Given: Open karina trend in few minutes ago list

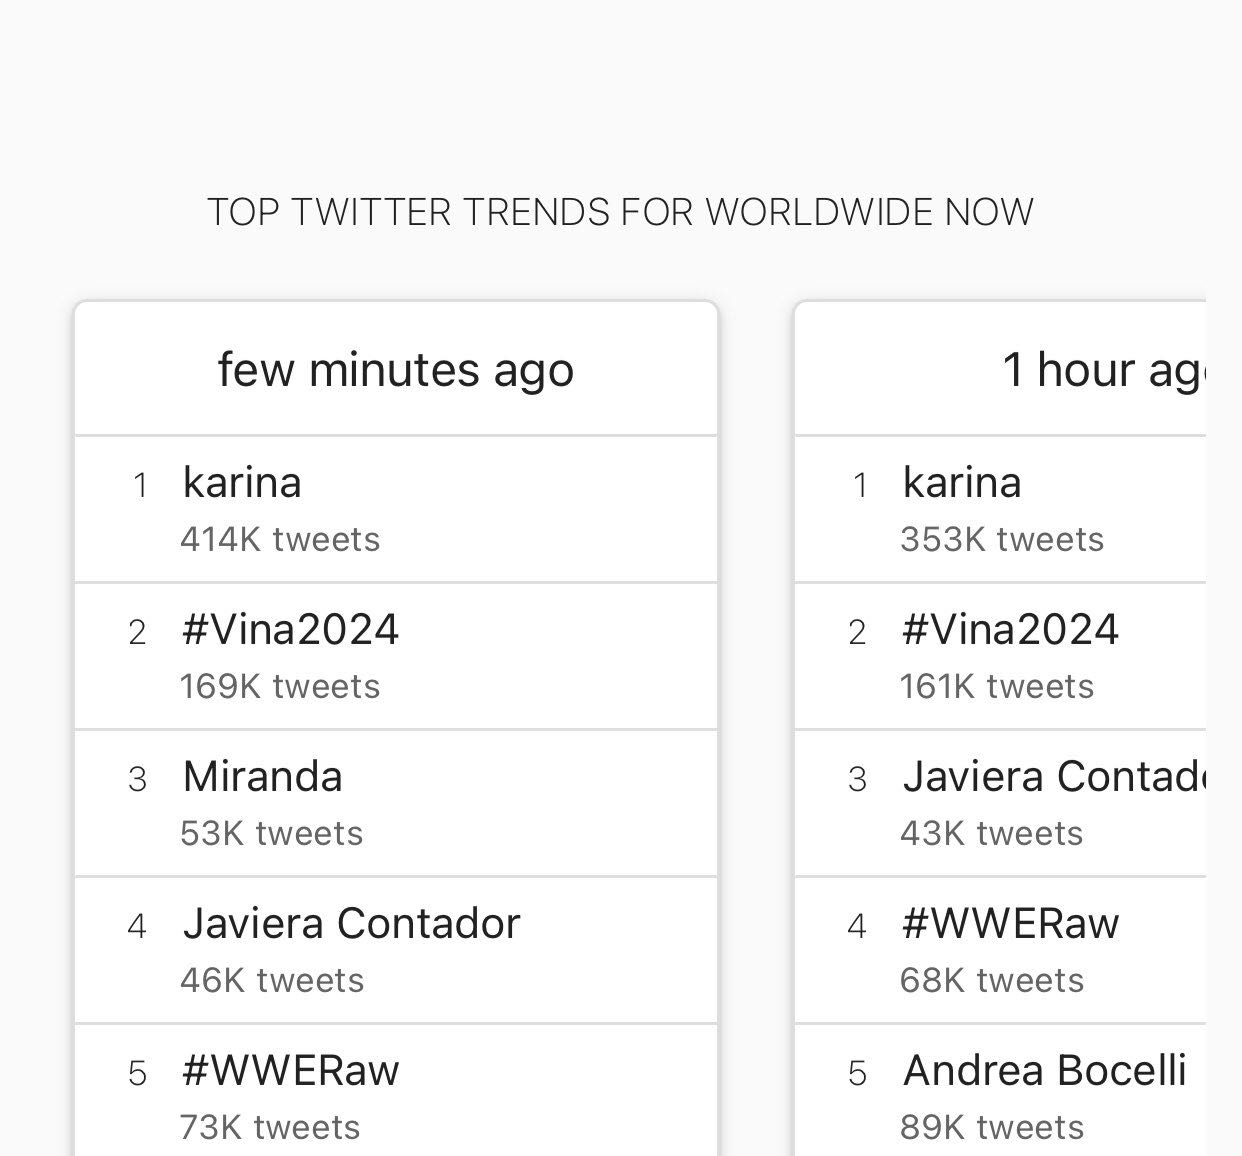Looking at the screenshot, I should pyautogui.click(x=242, y=483).
